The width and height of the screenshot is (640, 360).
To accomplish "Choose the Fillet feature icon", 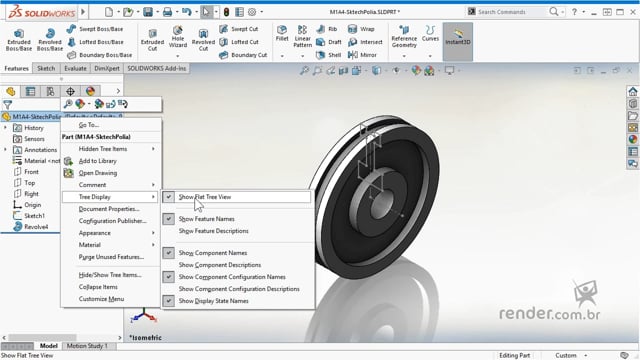I will click(x=282, y=33).
